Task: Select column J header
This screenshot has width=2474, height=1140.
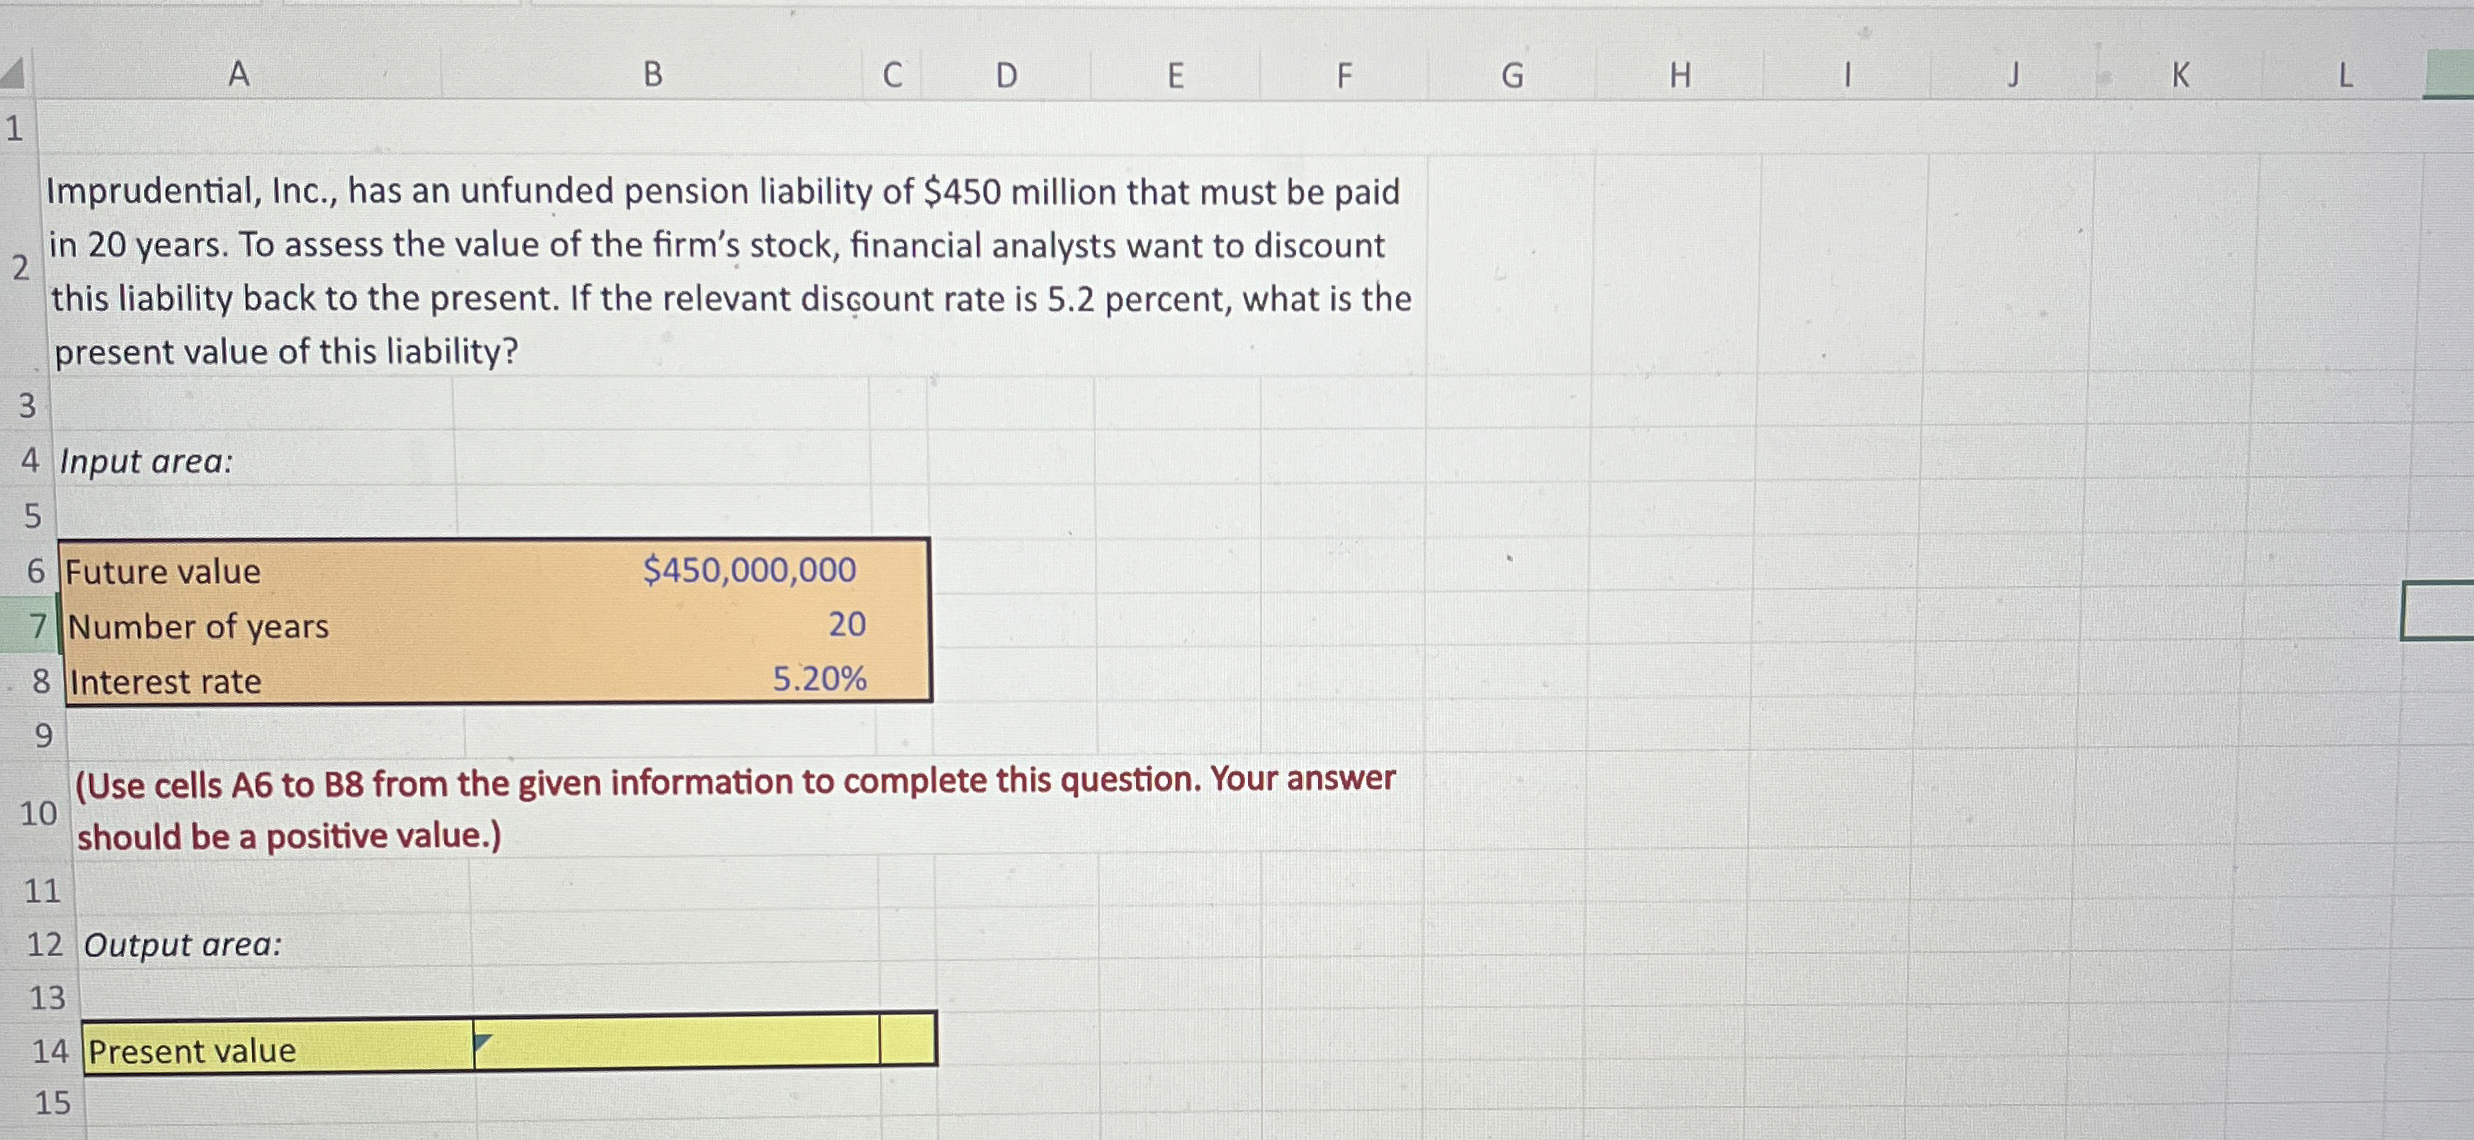Action: [x=2013, y=75]
